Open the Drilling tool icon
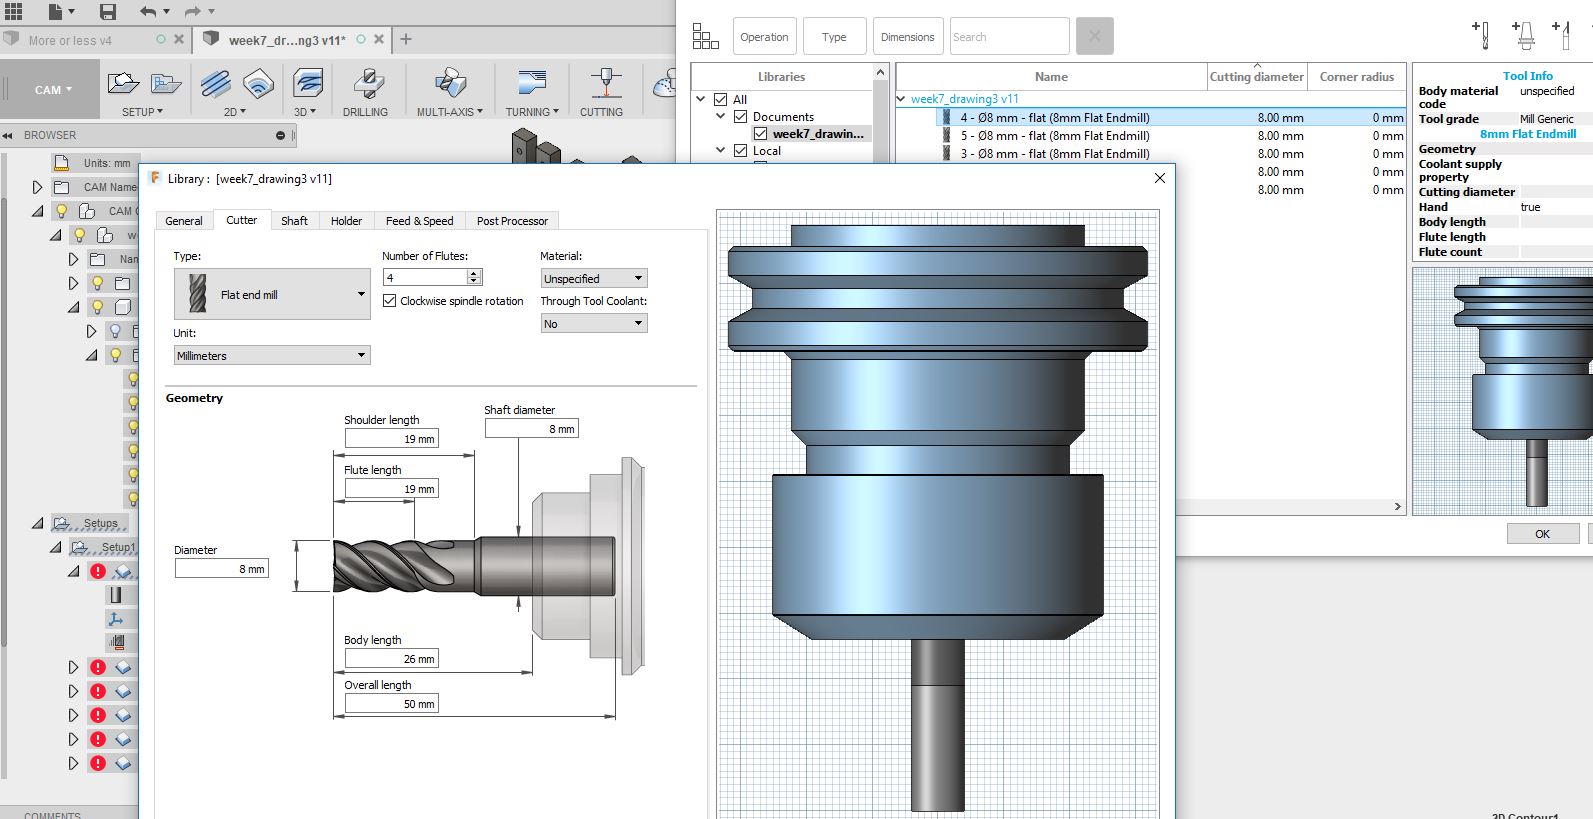The height and width of the screenshot is (819, 1593). click(367, 85)
